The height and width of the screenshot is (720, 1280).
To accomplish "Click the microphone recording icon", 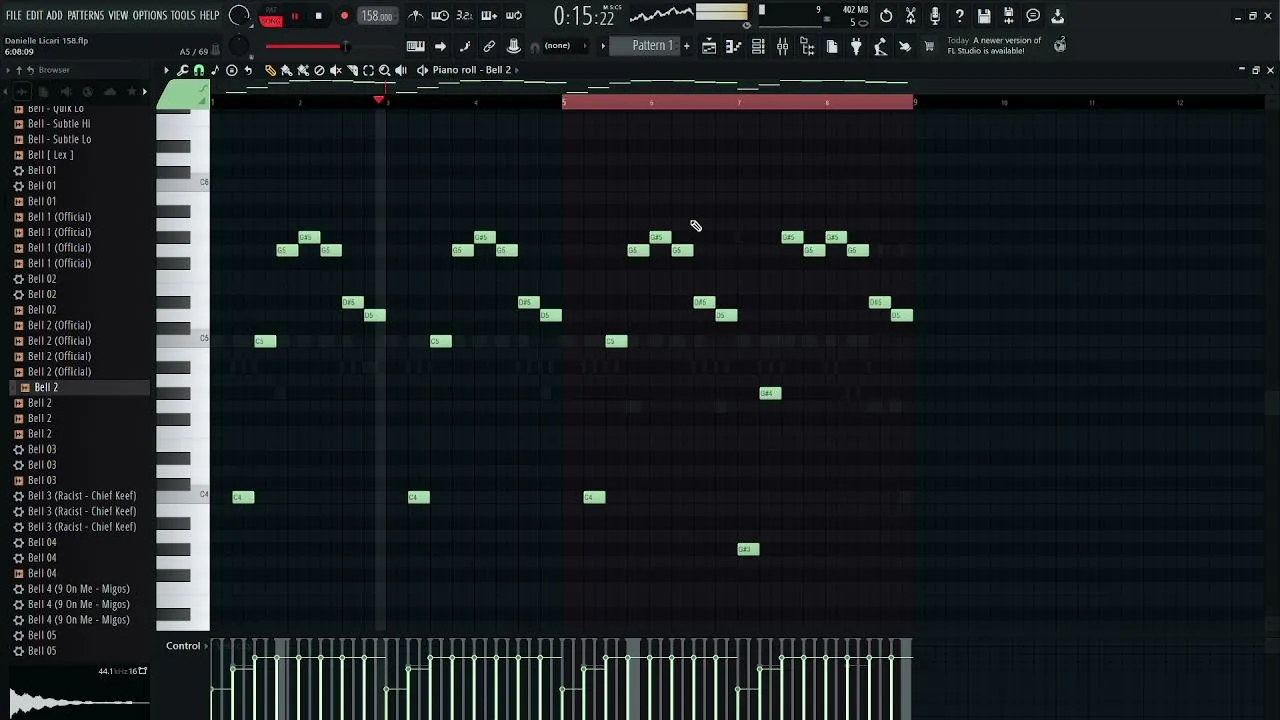I will pos(935,16).
